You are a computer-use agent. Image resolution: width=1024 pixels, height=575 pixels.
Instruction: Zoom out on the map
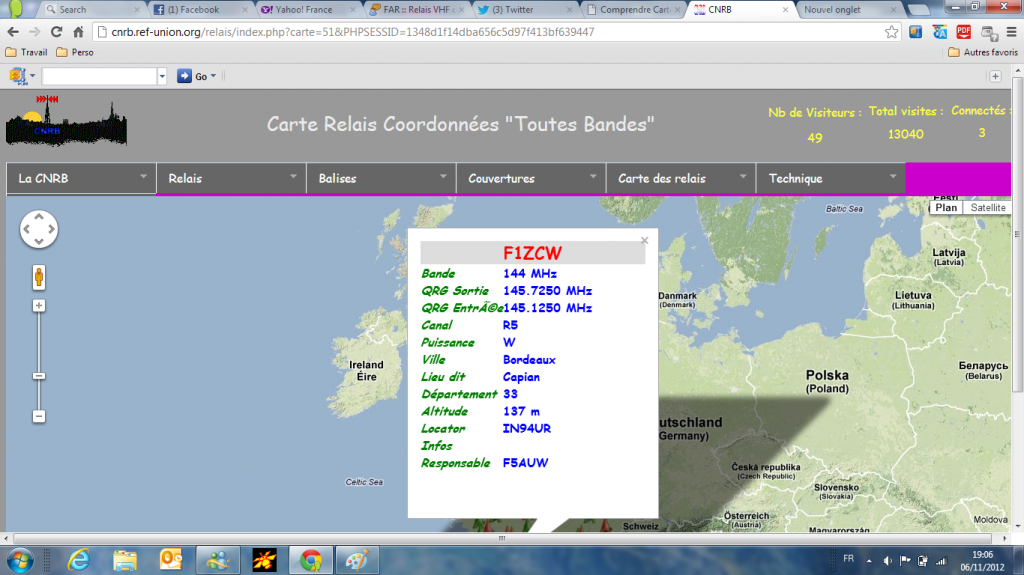(x=39, y=416)
